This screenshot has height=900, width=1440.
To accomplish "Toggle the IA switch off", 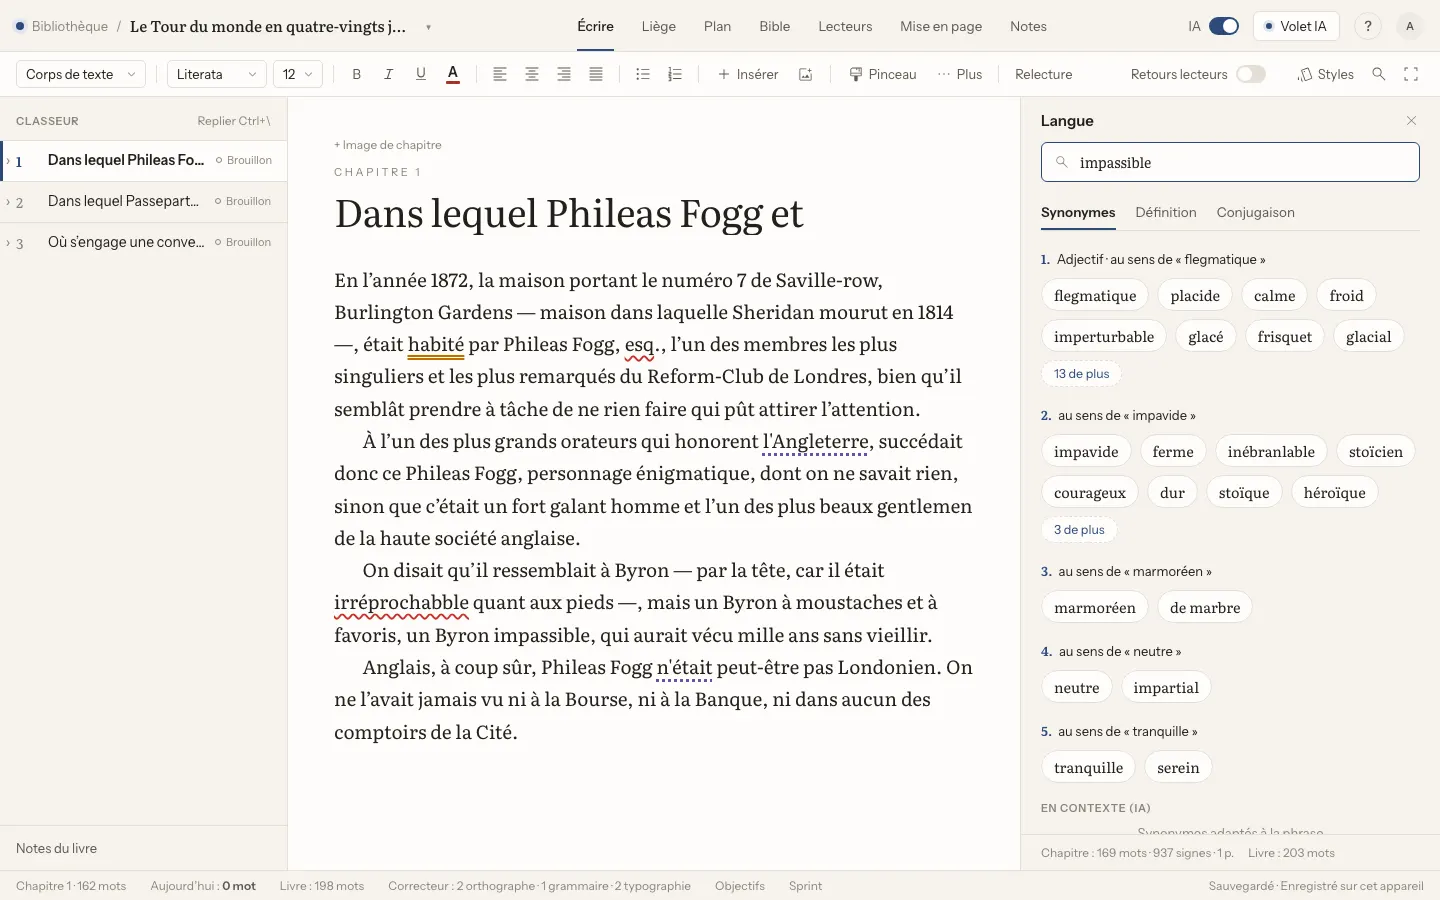I will (1224, 26).
